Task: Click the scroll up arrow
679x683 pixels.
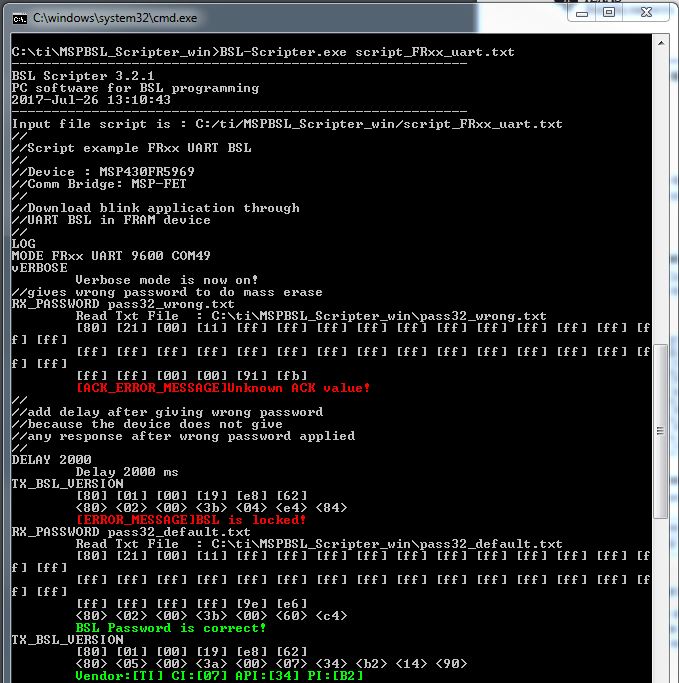Action: click(661, 43)
